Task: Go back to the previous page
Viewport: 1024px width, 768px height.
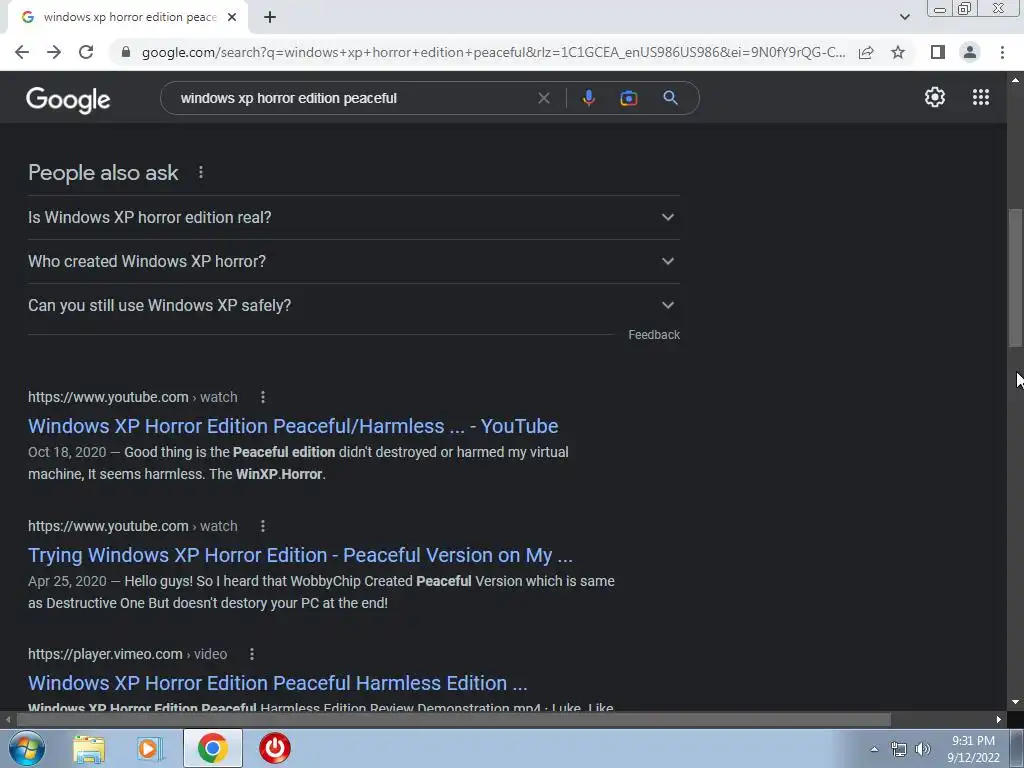Action: [22, 52]
